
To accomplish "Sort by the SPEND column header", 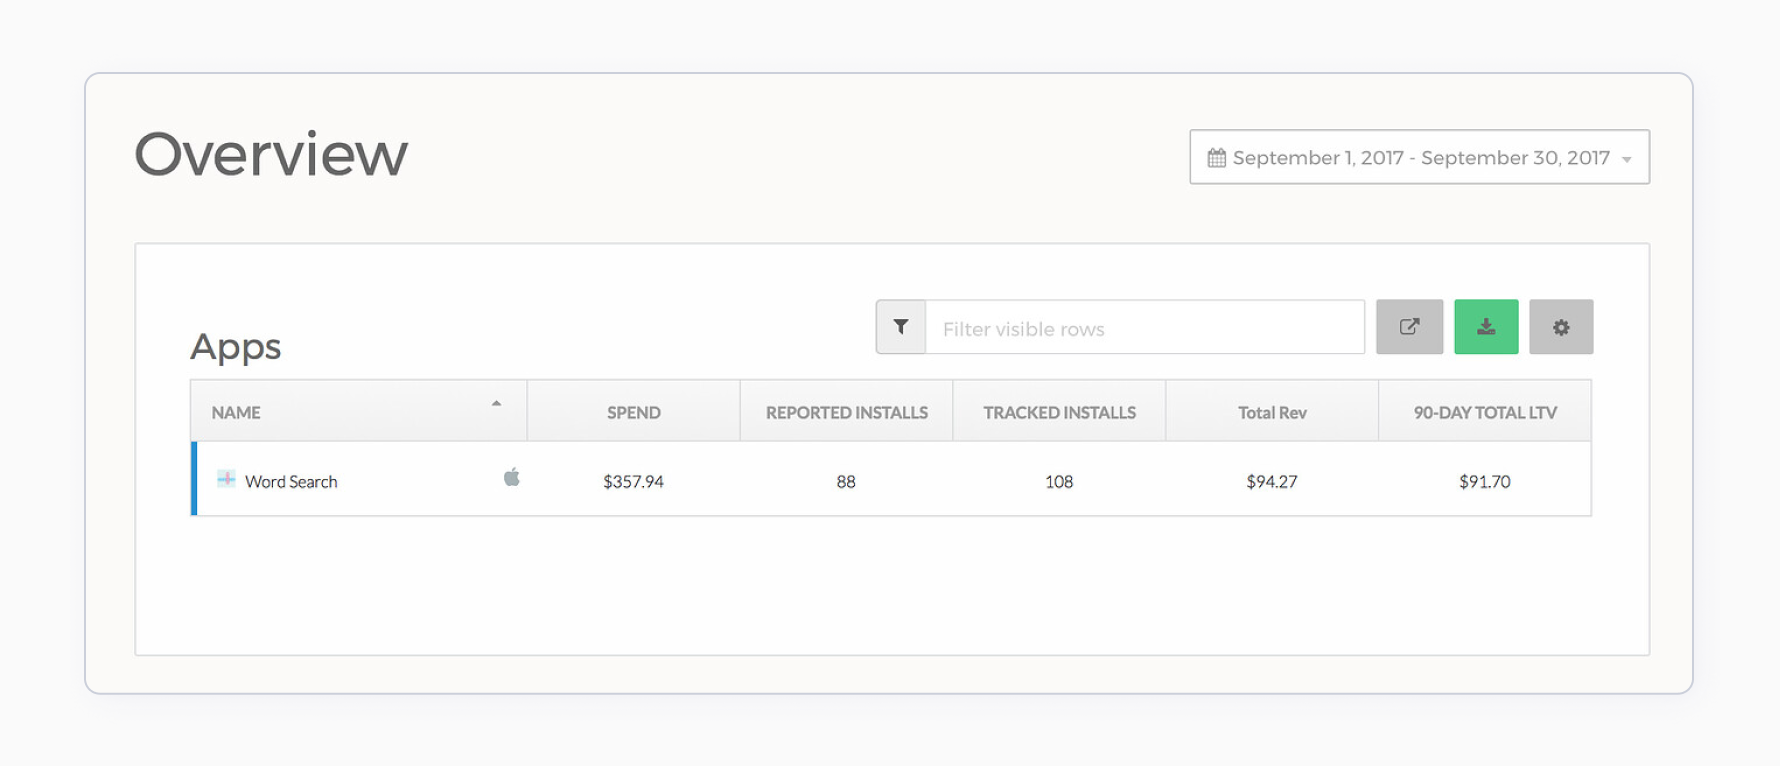I will (633, 412).
